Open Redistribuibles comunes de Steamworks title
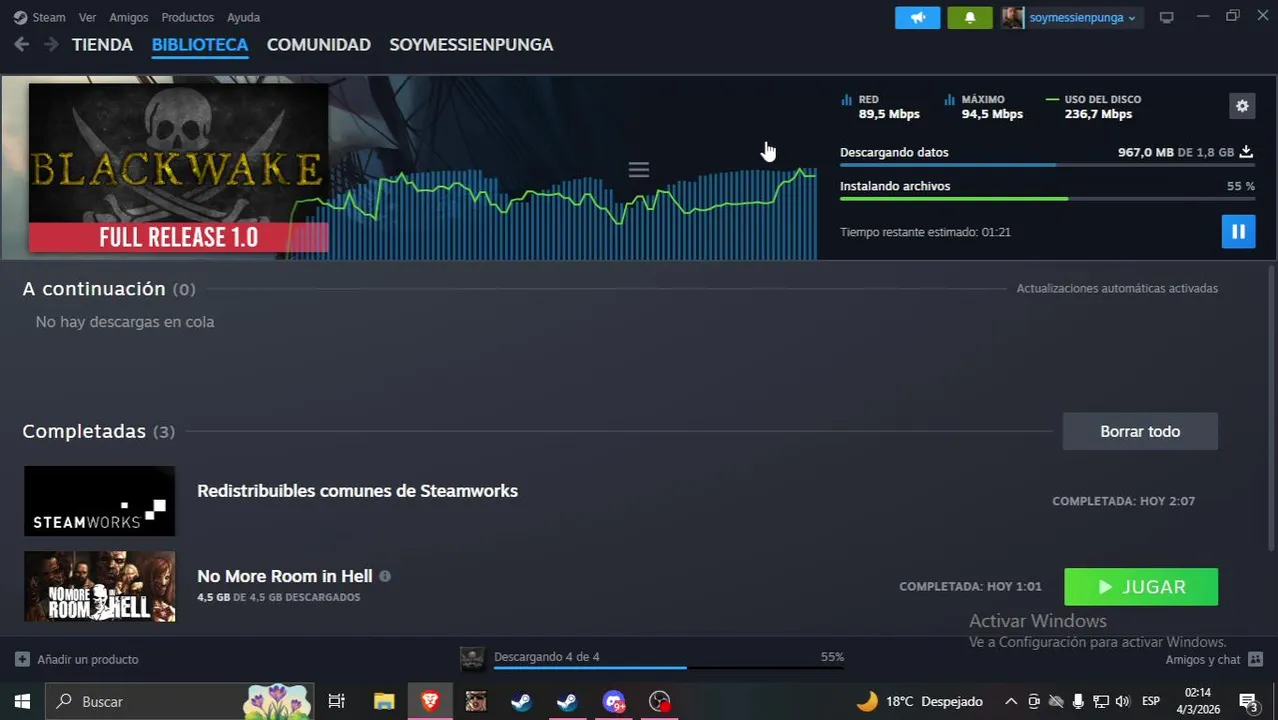Image resolution: width=1278 pixels, height=720 pixels. [x=357, y=491]
